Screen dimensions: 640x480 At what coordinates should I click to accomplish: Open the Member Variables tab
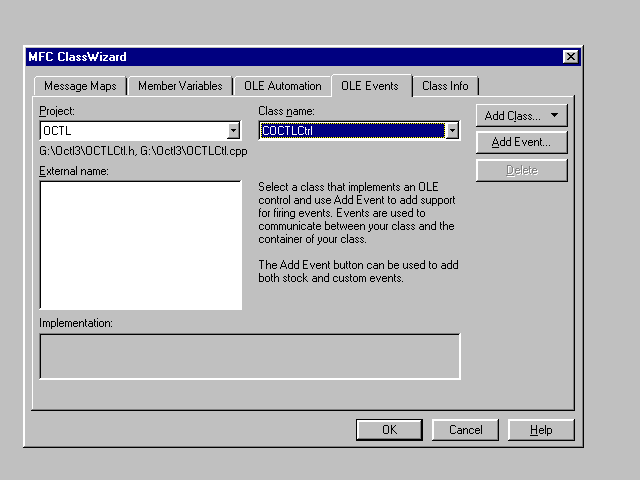click(180, 86)
